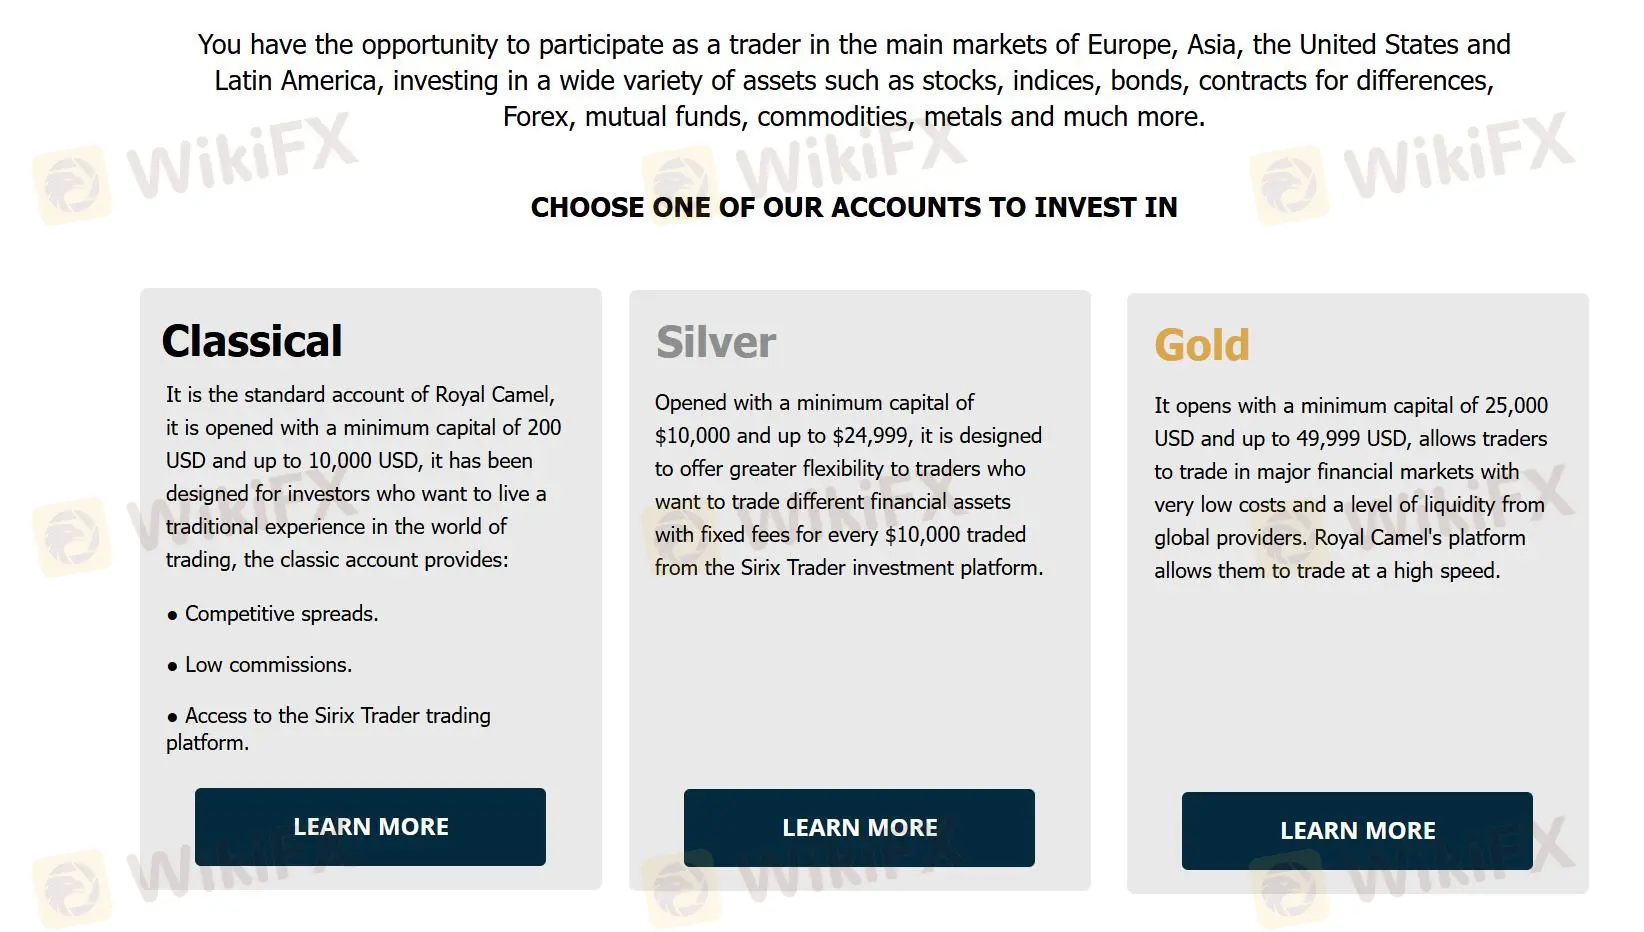The height and width of the screenshot is (932, 1644).
Task: Click the Royal Camel's platform text in Gold
Action: pos(1419,538)
